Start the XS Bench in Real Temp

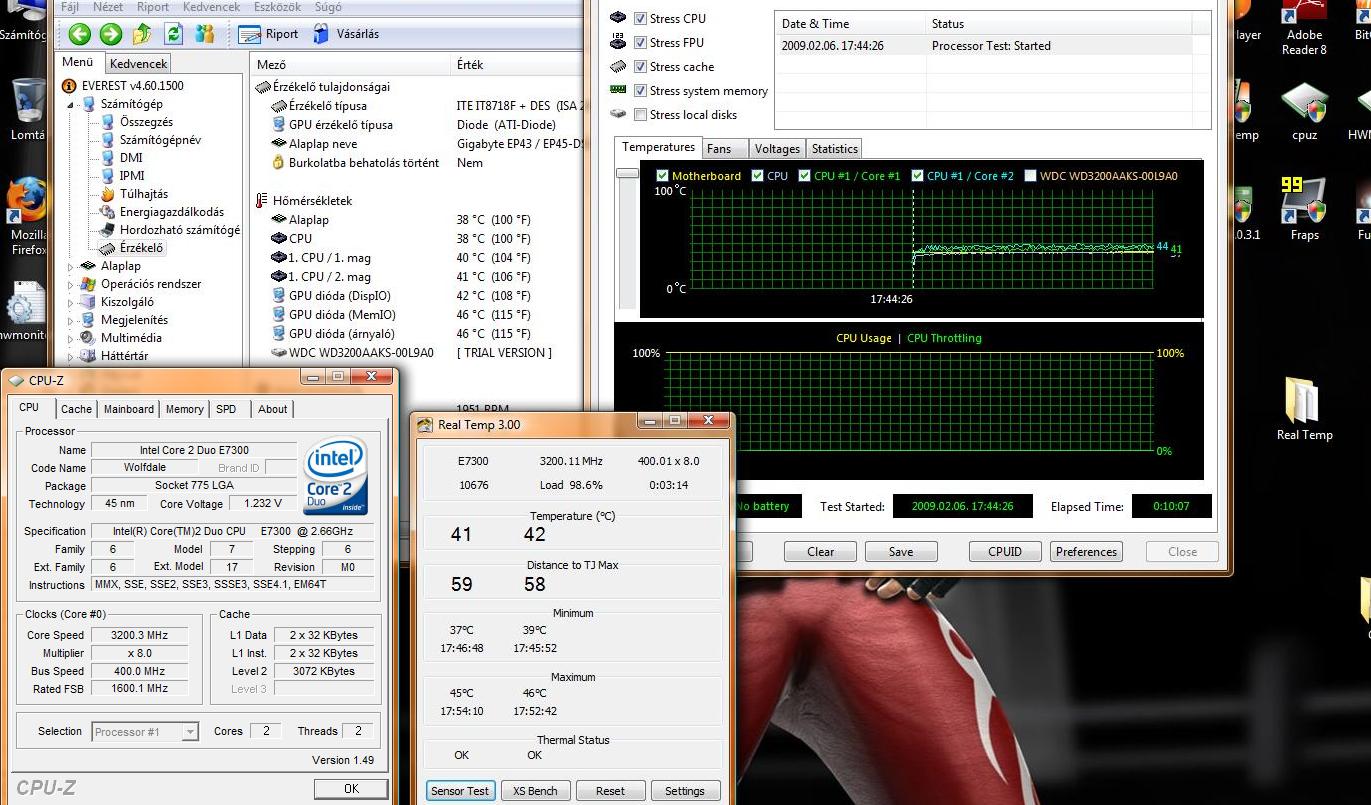[x=535, y=790]
